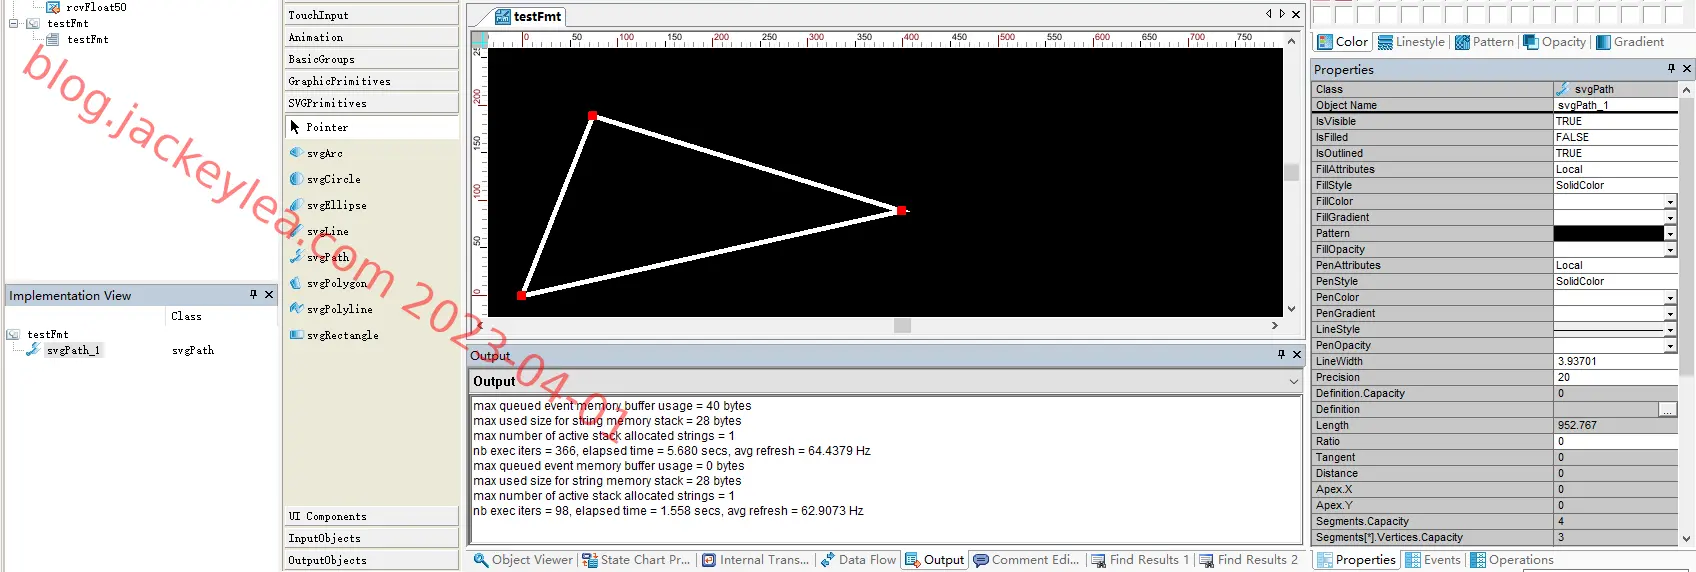The width and height of the screenshot is (1696, 572).
Task: Open the Pattern property dropdown
Action: [x=1670, y=234]
